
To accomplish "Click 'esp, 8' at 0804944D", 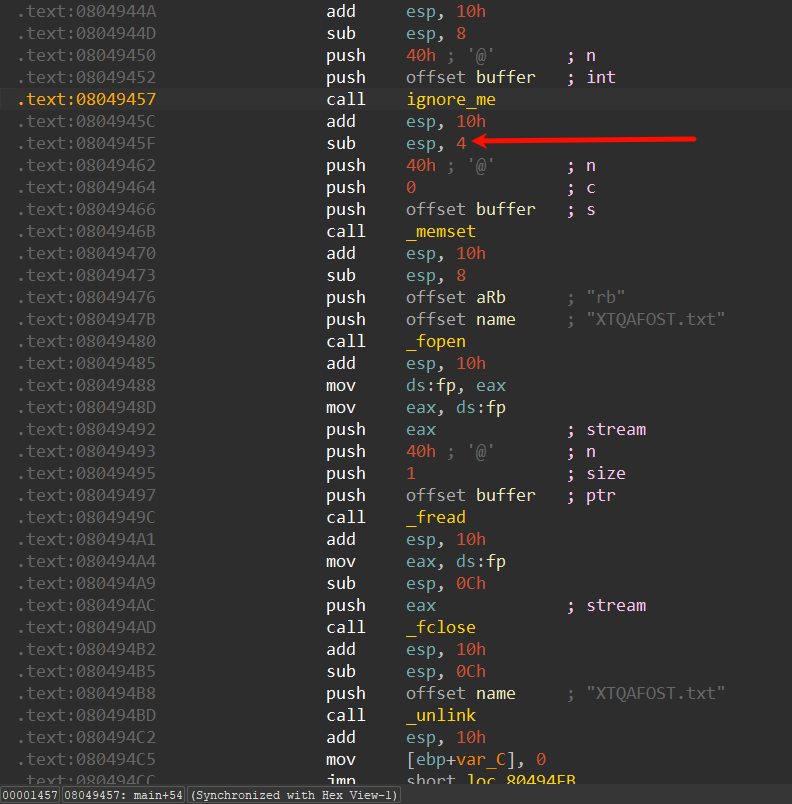I will pos(436,33).
